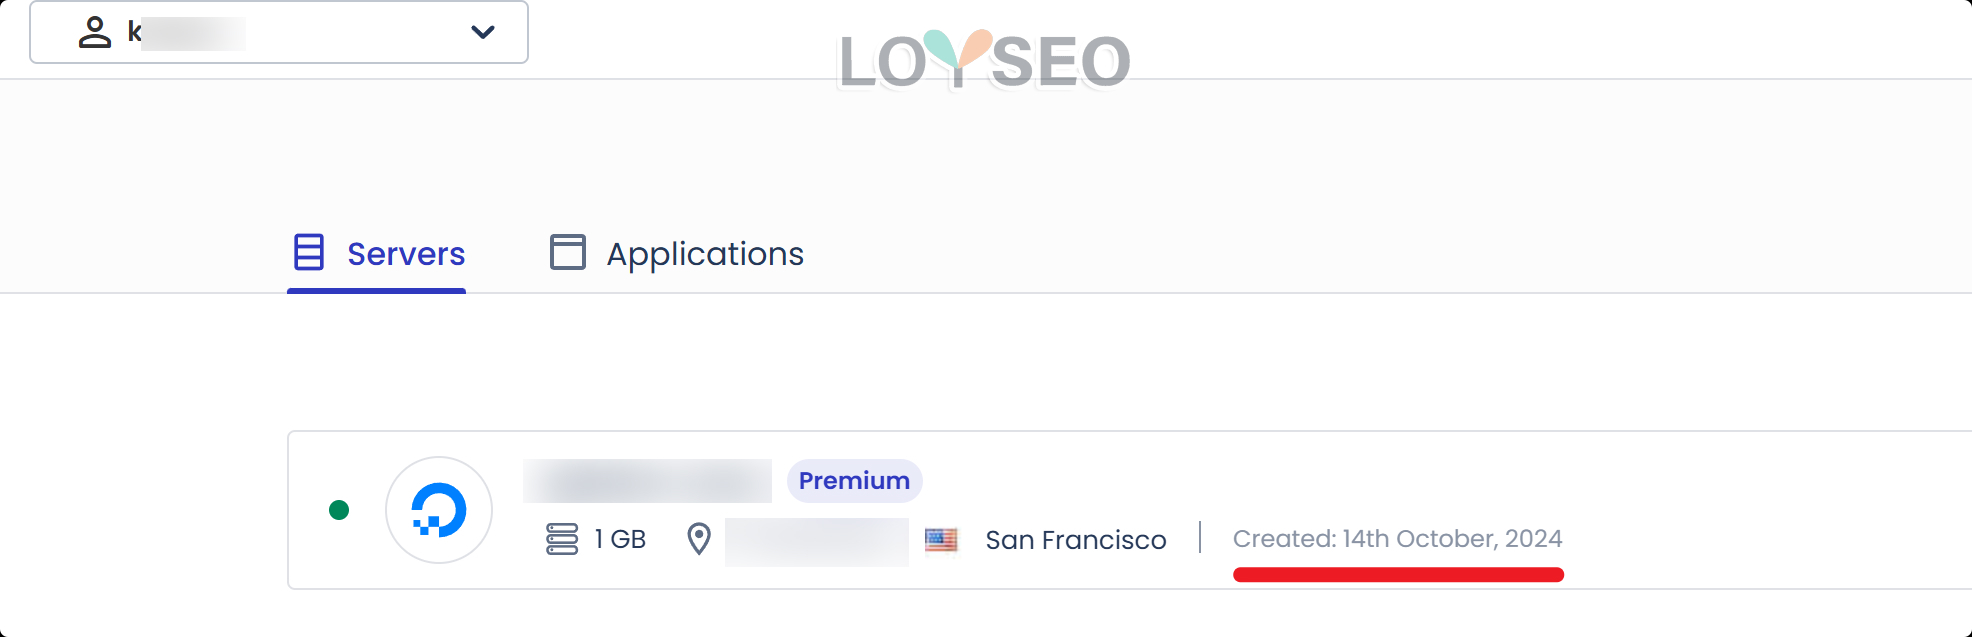Click the United States flag icon
Viewport: 1972px width, 637px height.
941,540
